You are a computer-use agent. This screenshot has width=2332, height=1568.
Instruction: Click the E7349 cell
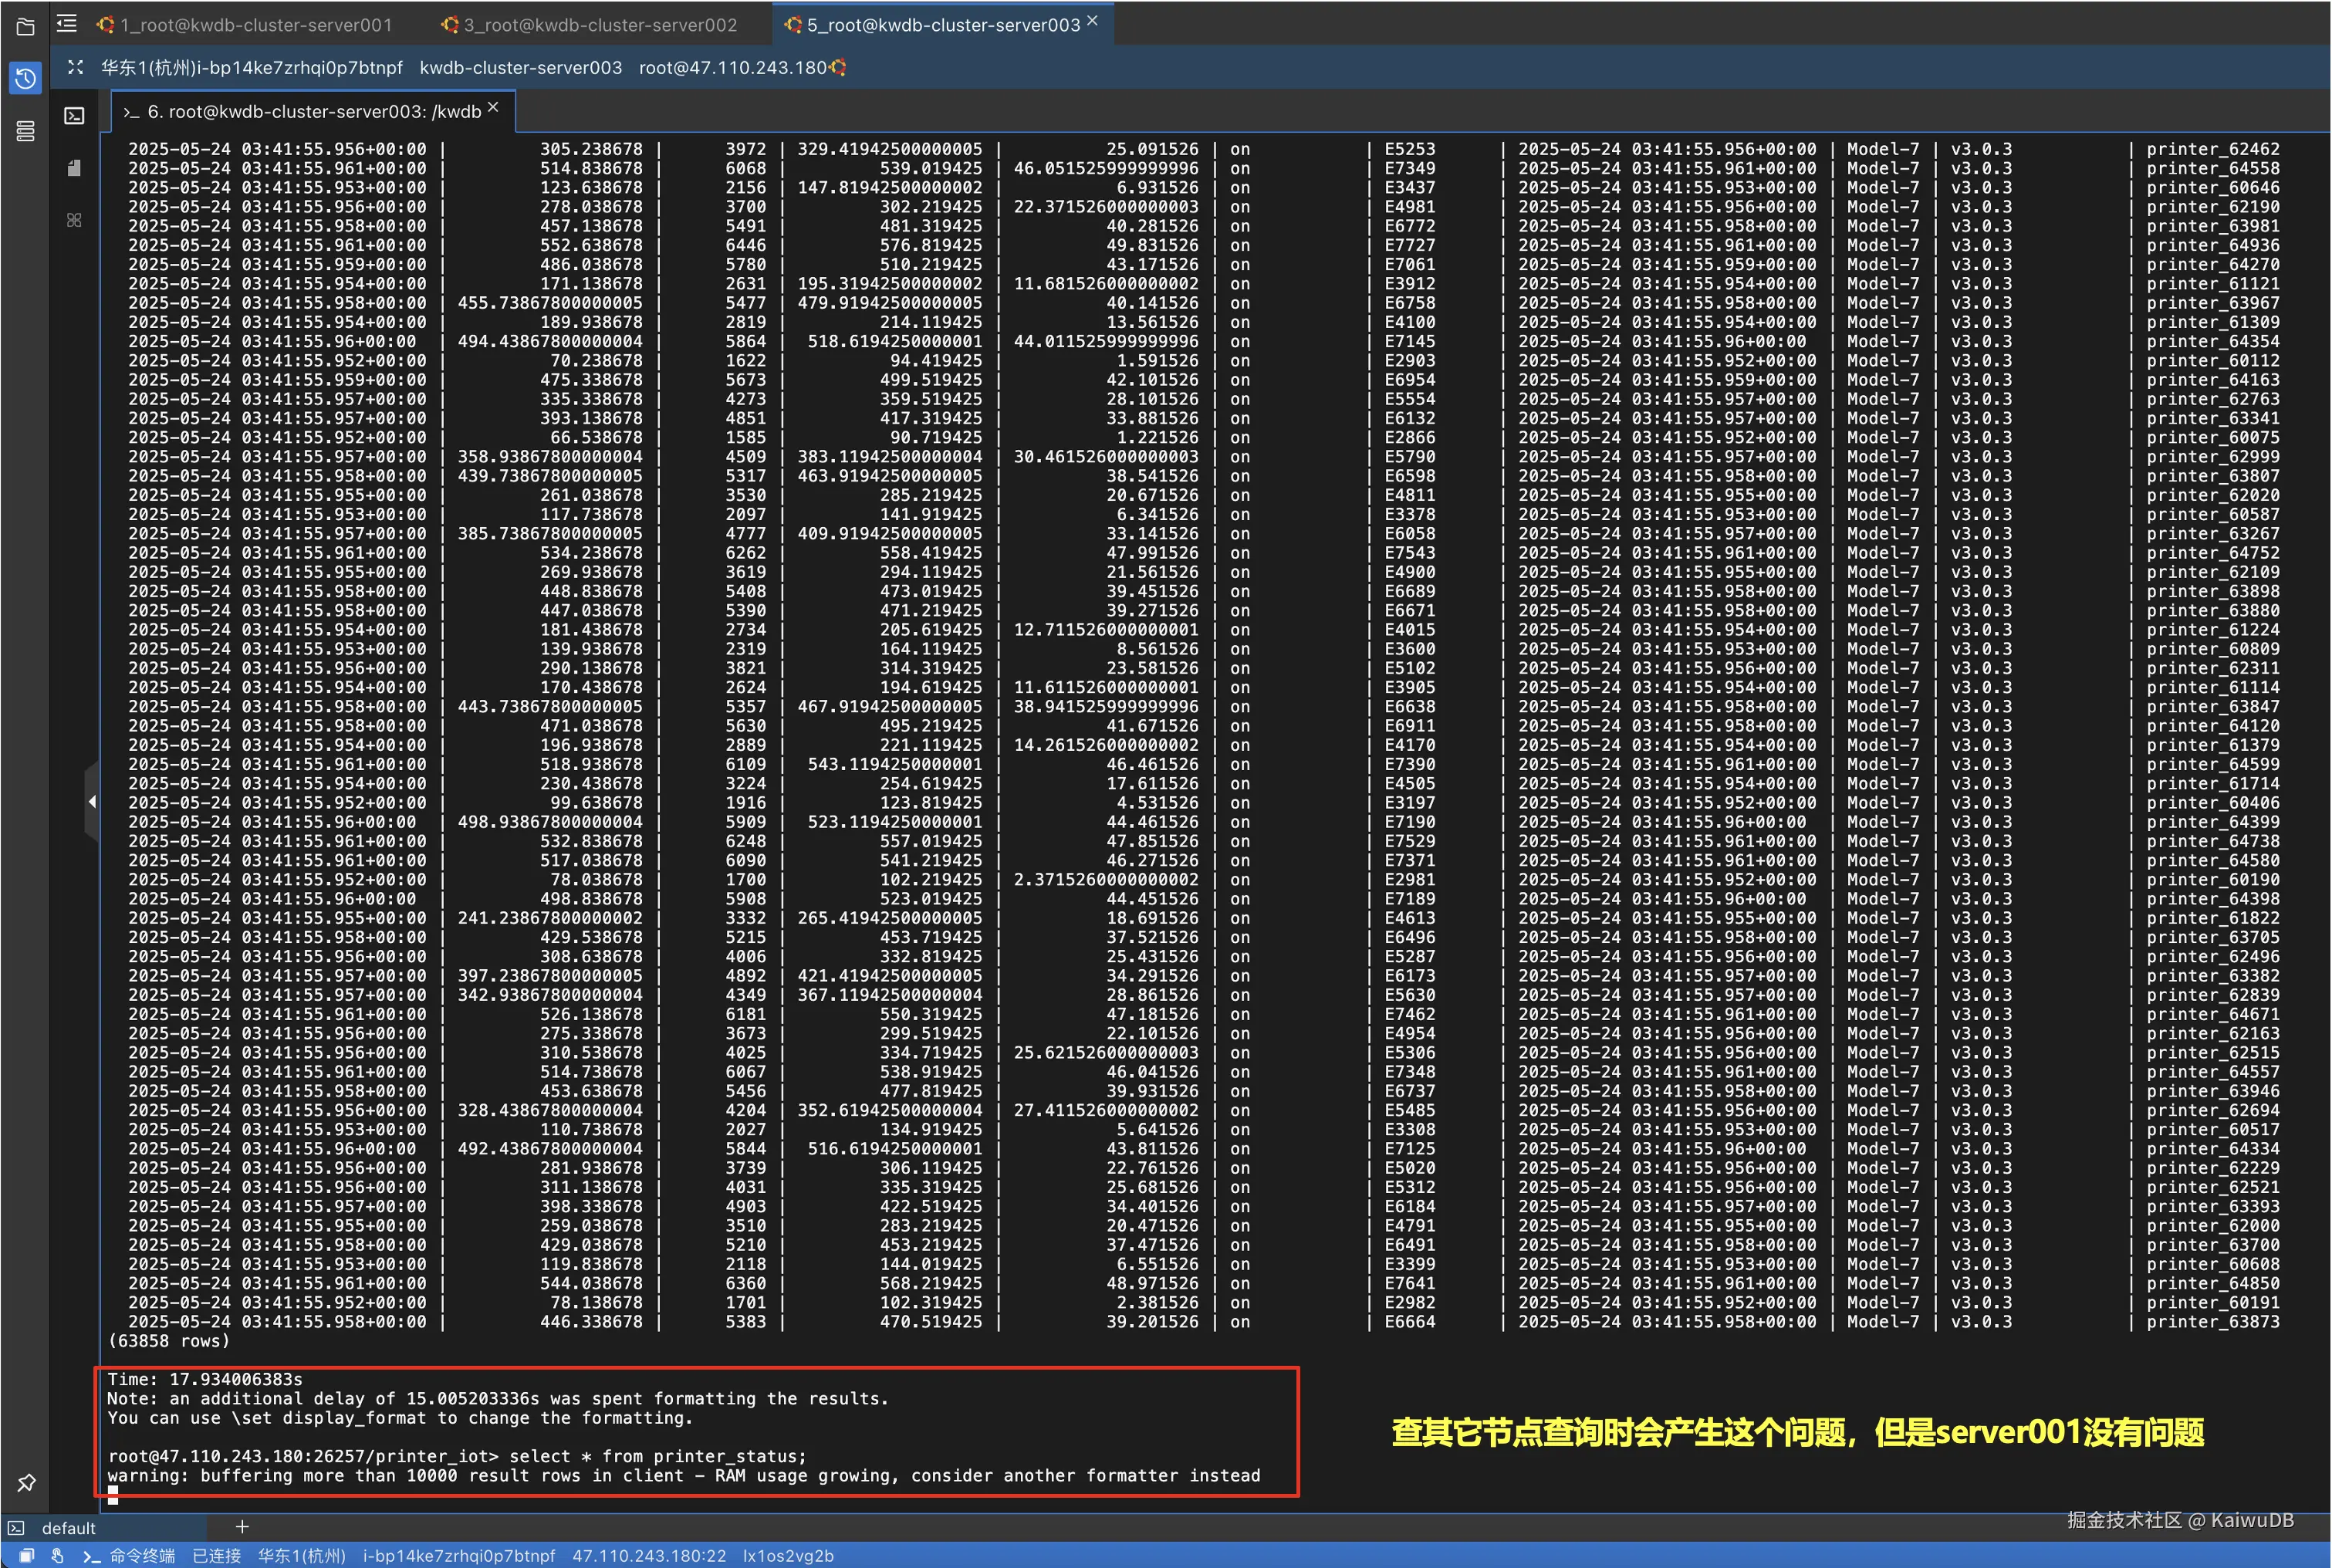pyautogui.click(x=1409, y=168)
